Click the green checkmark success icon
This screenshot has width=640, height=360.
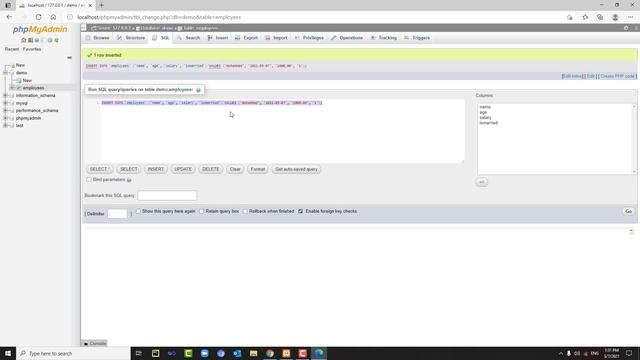89,55
